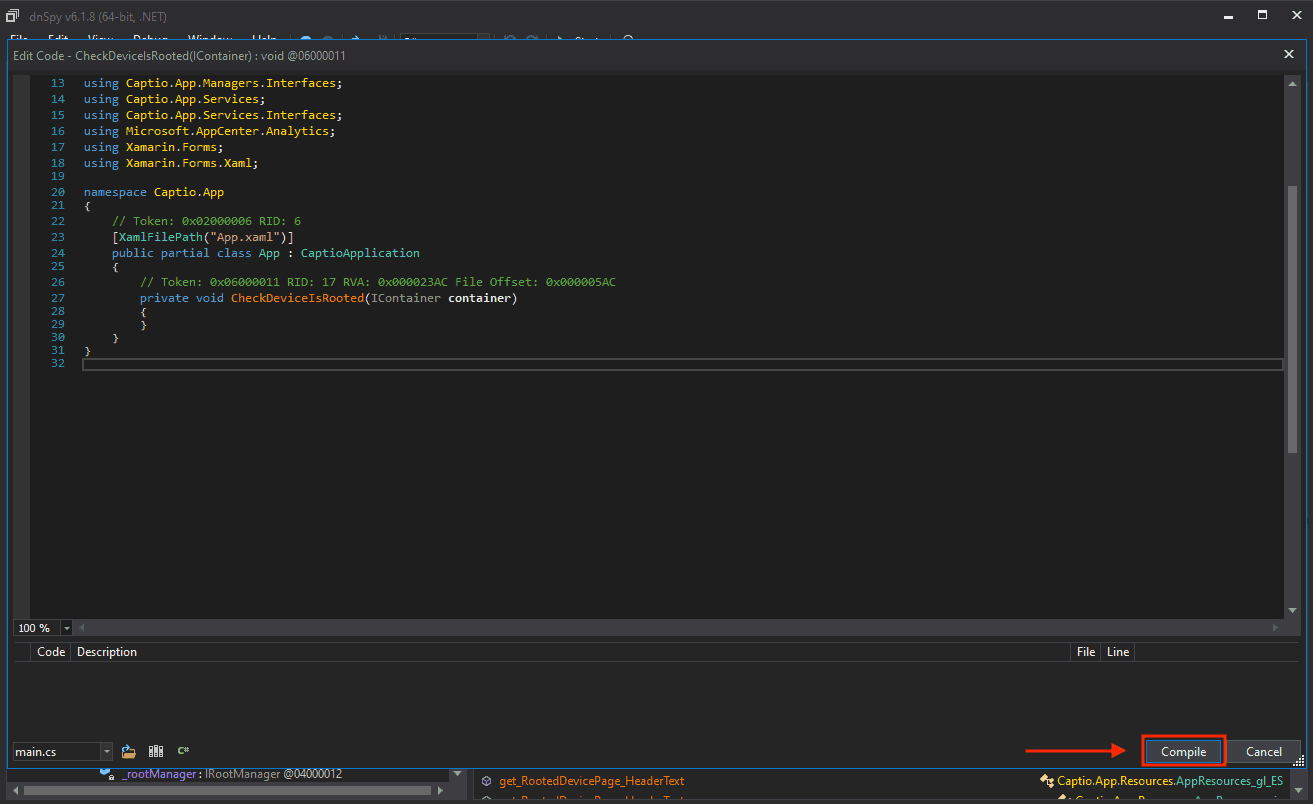Click the get_RootedDevicePage_HeaderText method icon
This screenshot has width=1313, height=804.
(486, 781)
